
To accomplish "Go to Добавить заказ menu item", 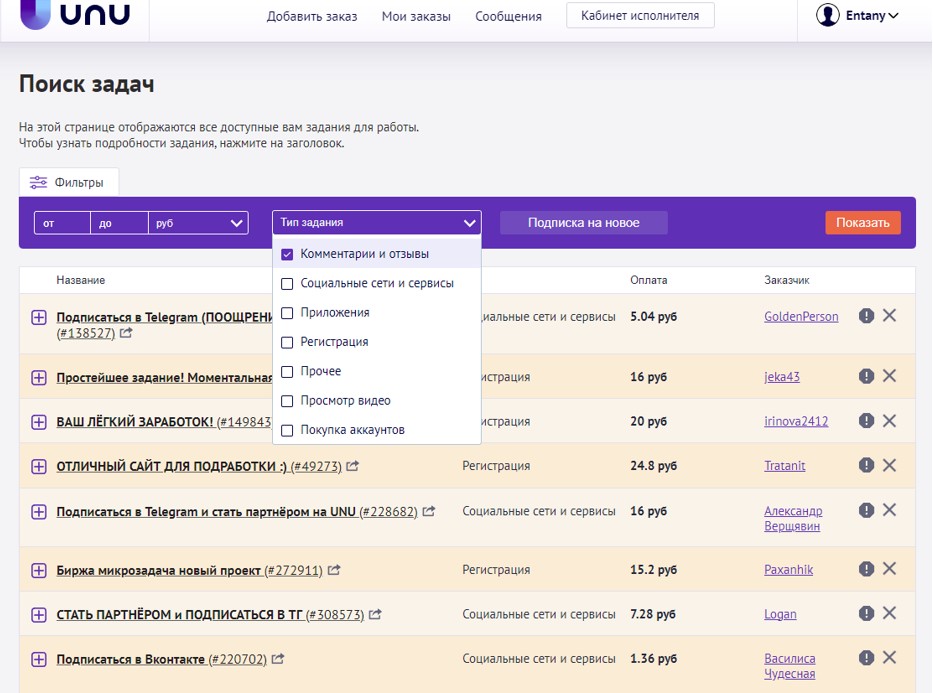I will coord(312,17).
